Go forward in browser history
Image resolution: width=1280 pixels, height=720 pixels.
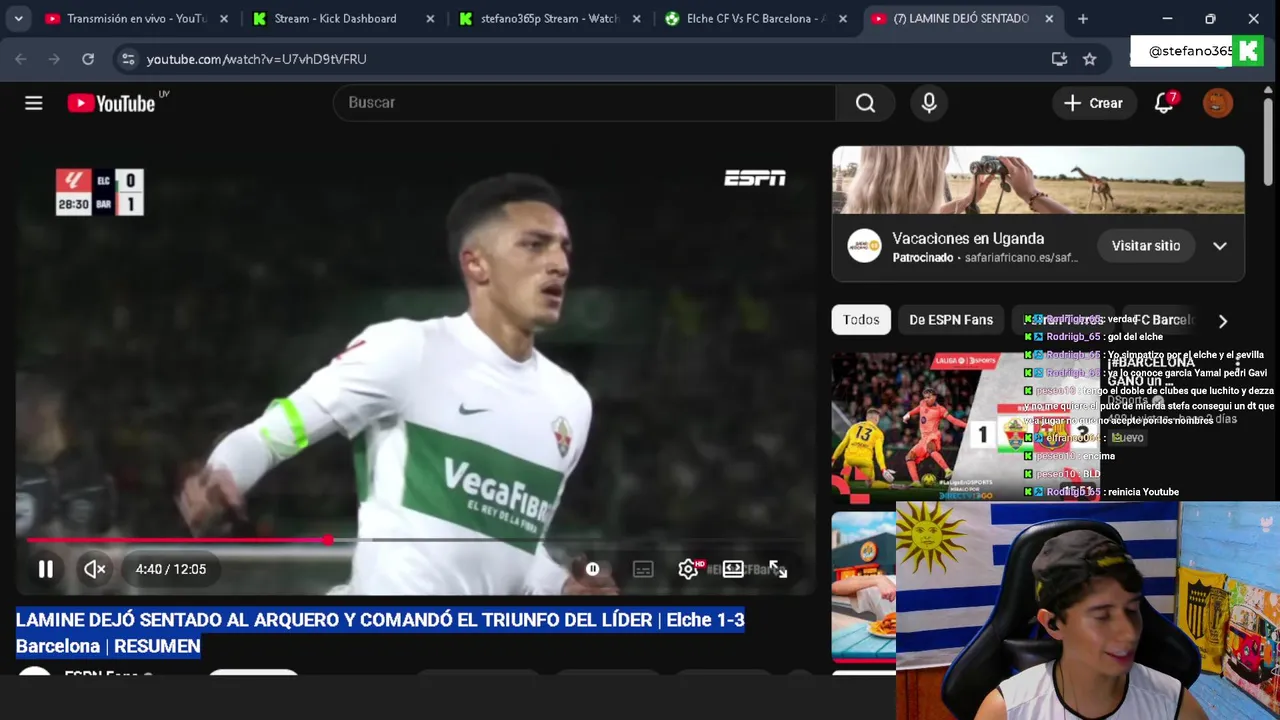coord(54,59)
